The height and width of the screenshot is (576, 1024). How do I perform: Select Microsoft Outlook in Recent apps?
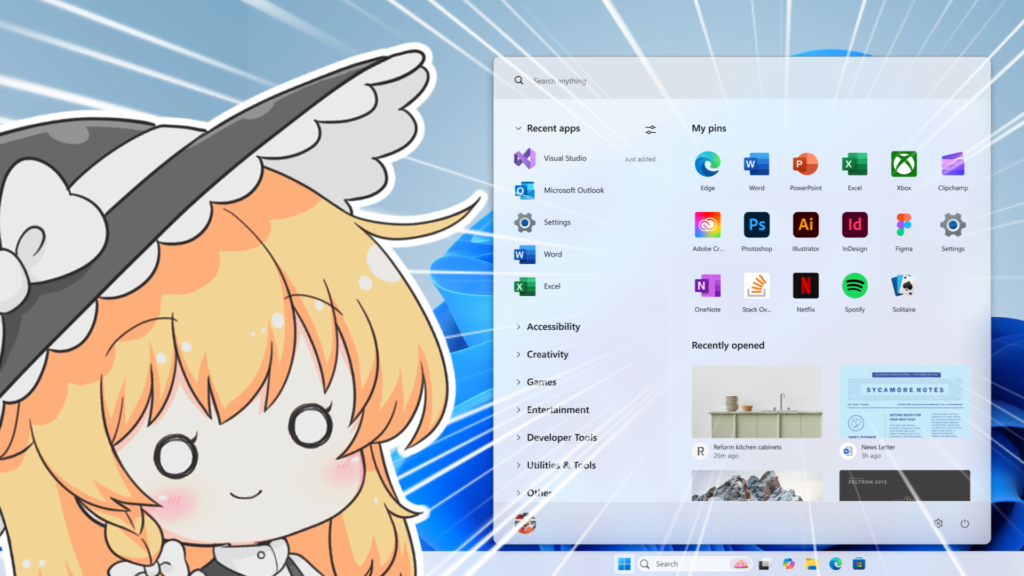point(573,190)
